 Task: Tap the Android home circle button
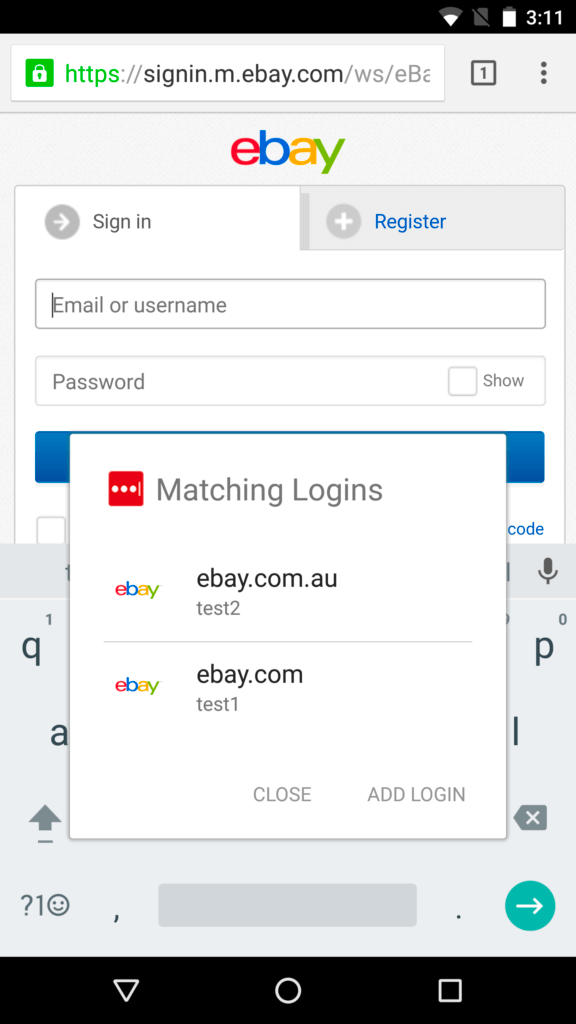288,991
